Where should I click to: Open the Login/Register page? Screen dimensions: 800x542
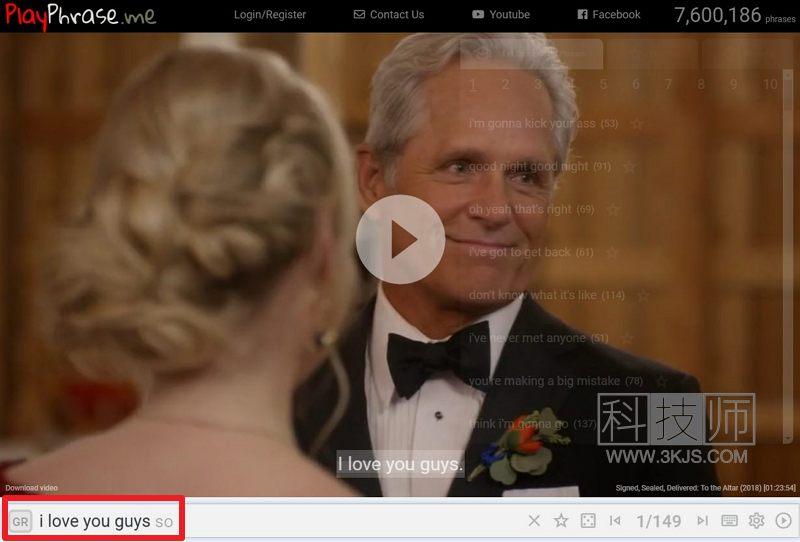click(x=270, y=15)
